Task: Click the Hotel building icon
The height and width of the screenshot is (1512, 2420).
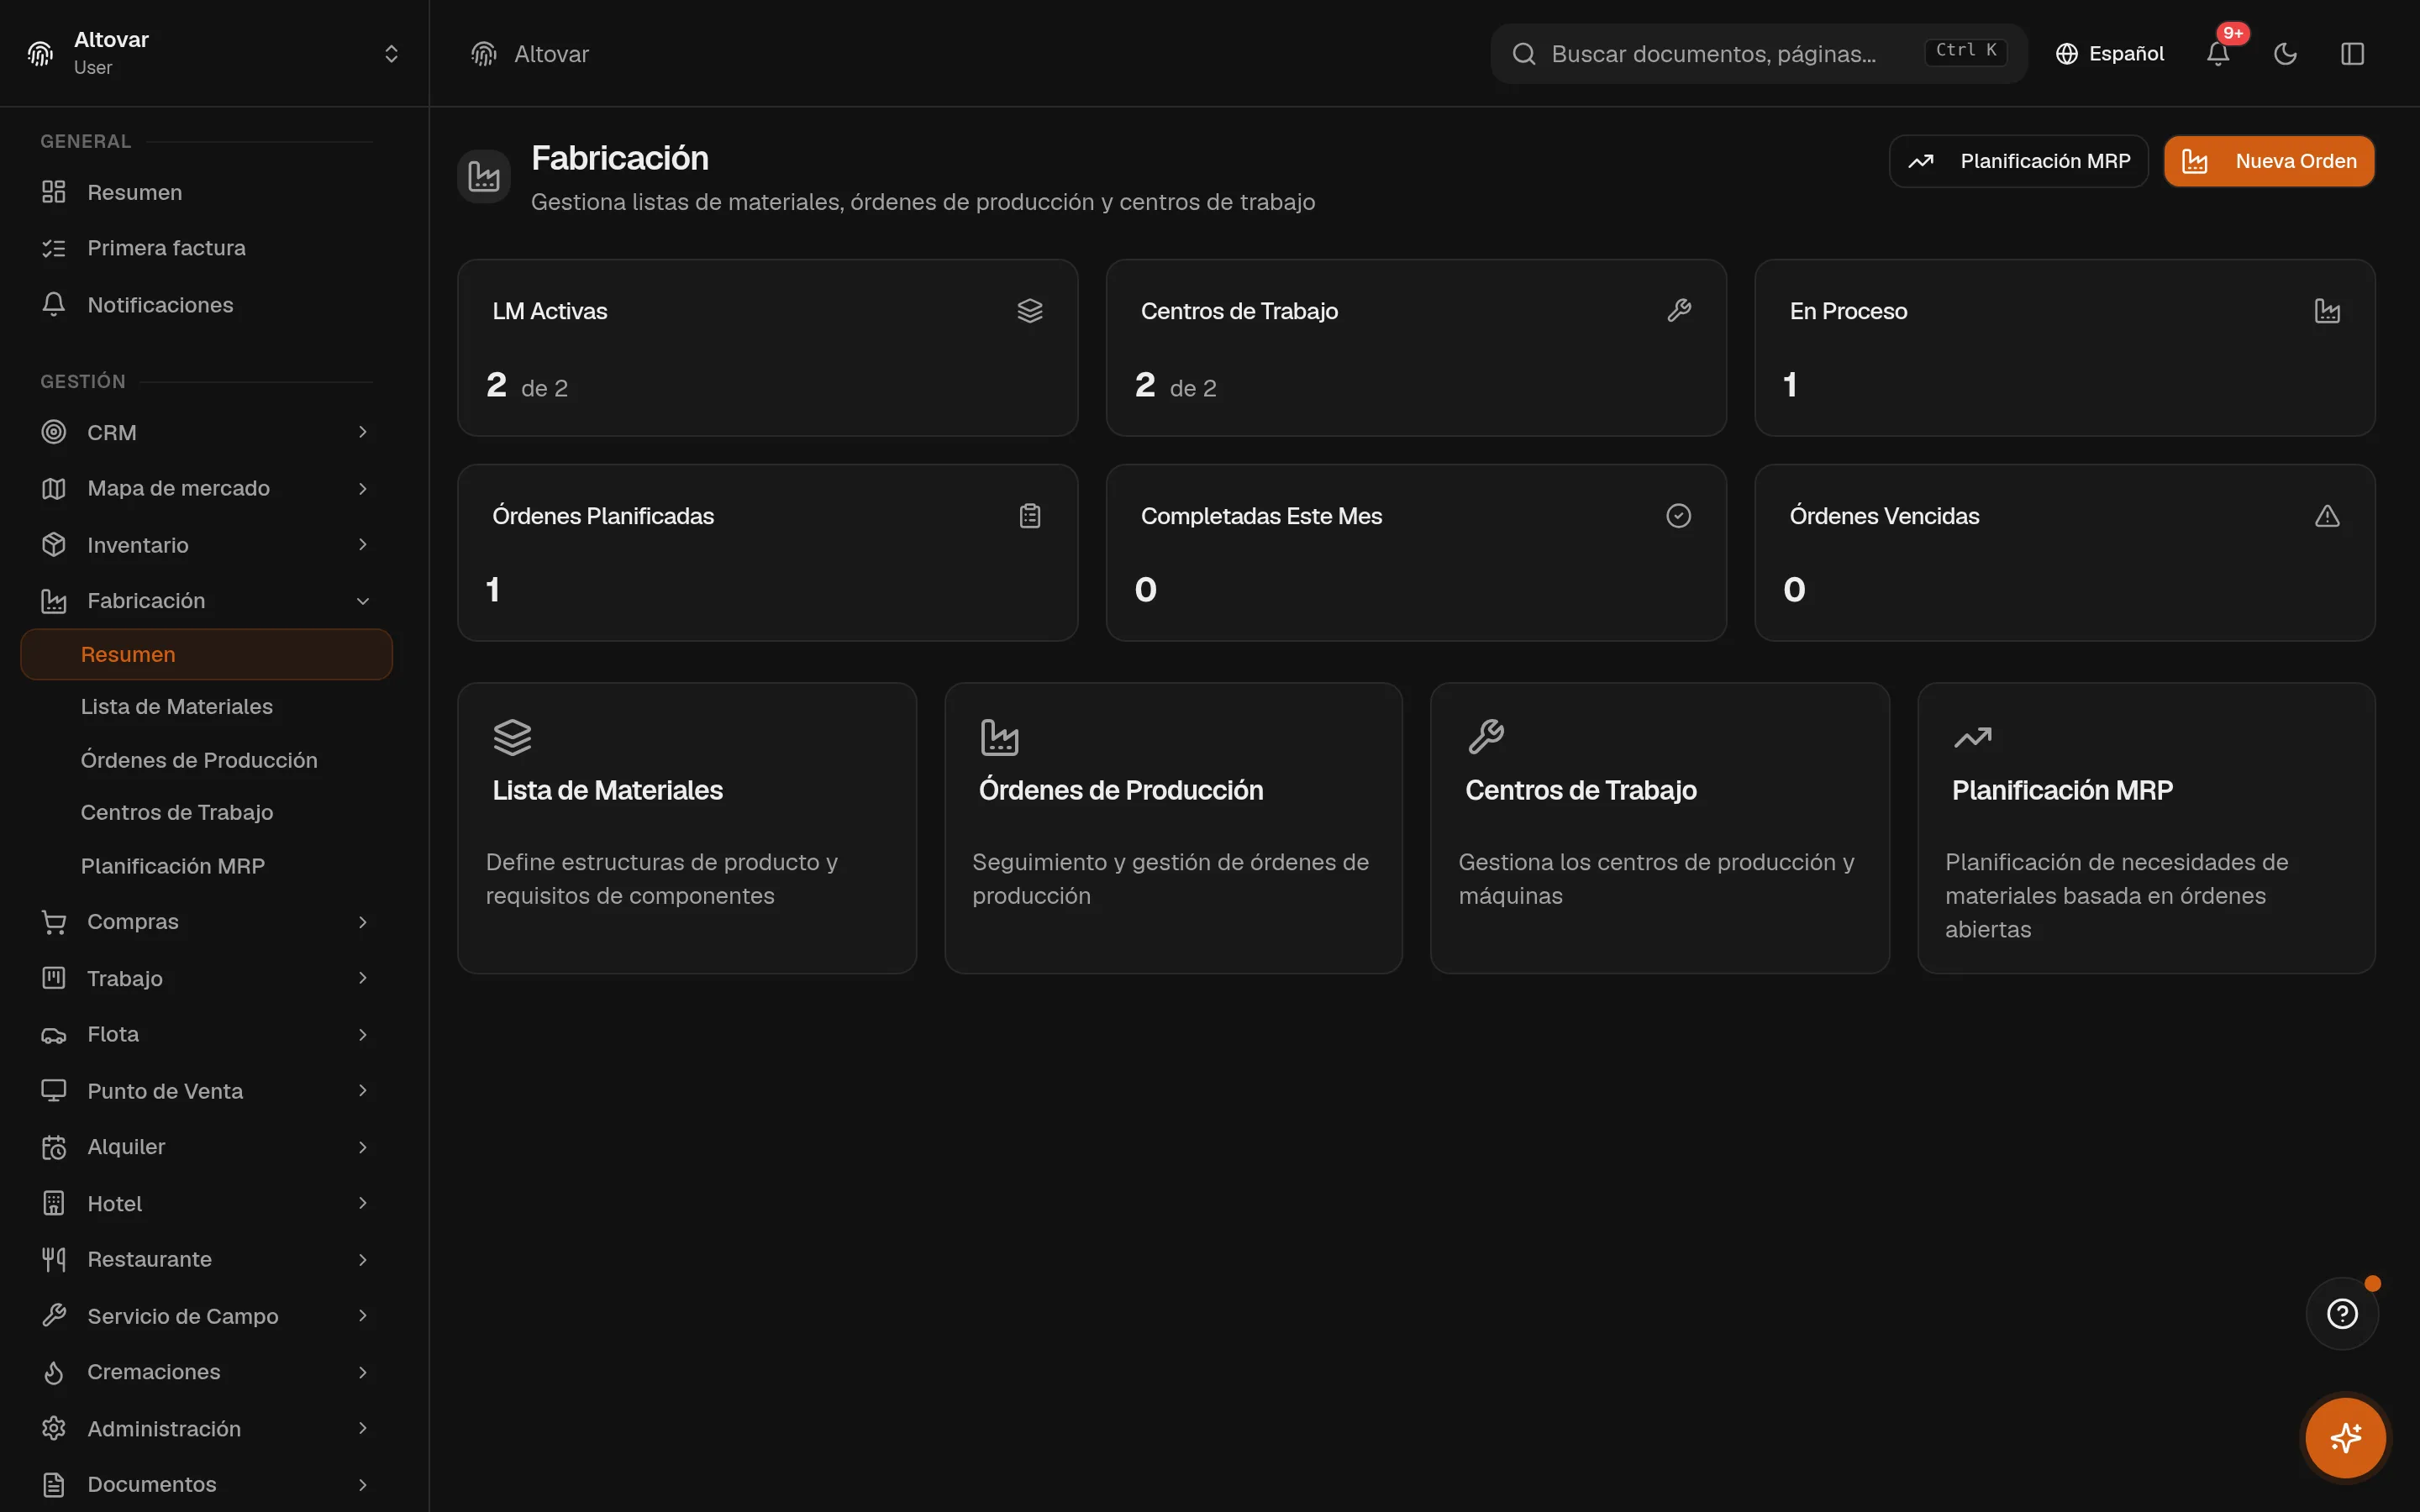Action: coord(54,1204)
